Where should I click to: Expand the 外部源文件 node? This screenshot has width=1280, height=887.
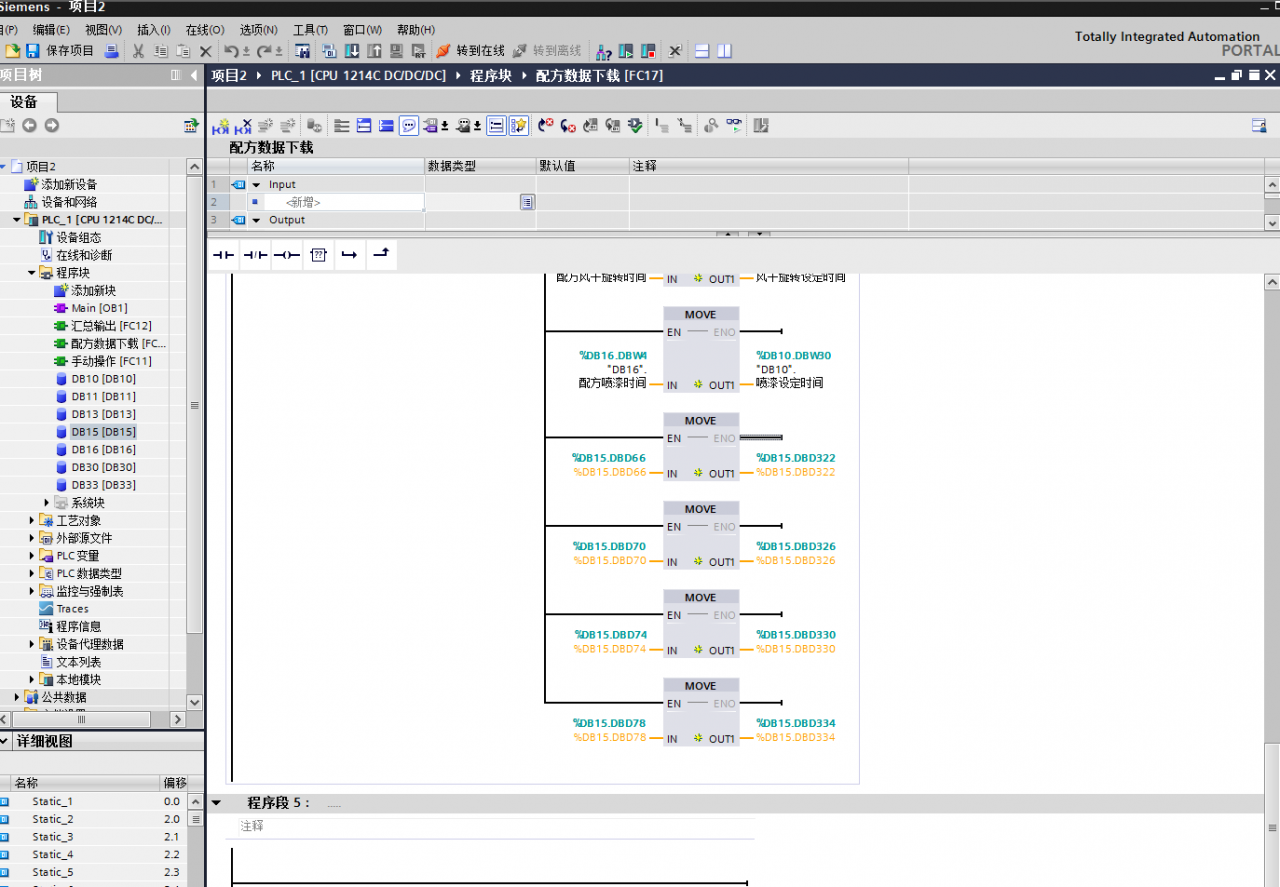[32, 538]
